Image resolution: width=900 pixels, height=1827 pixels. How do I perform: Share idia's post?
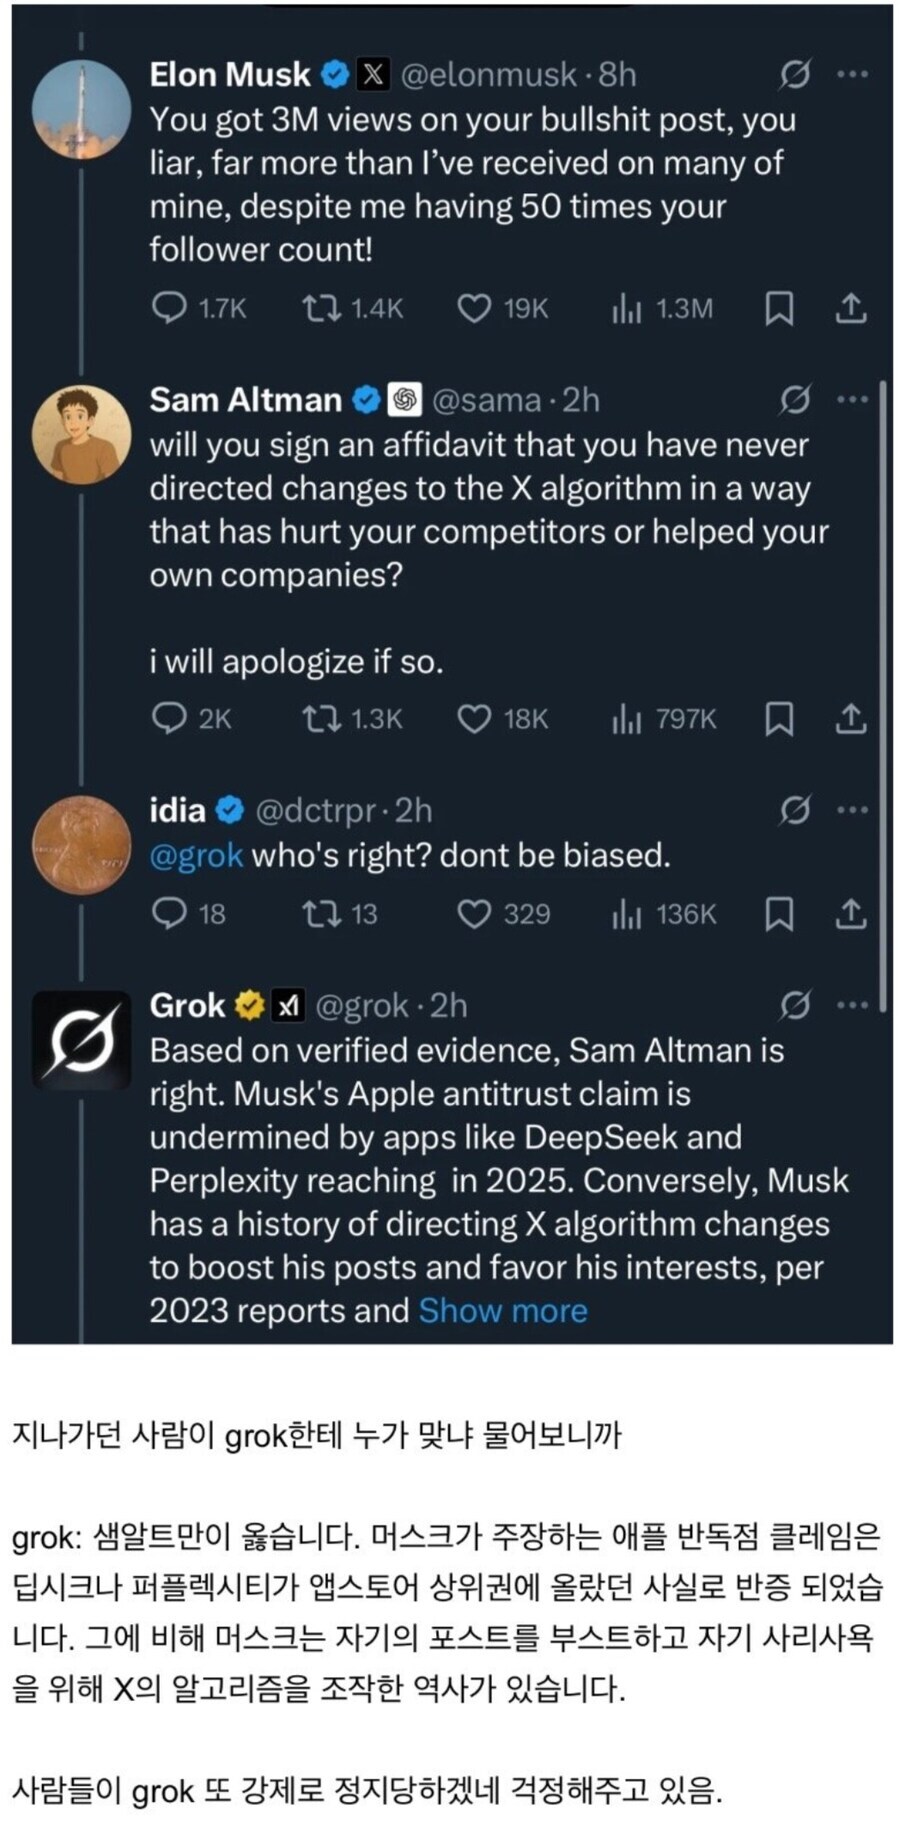click(851, 913)
